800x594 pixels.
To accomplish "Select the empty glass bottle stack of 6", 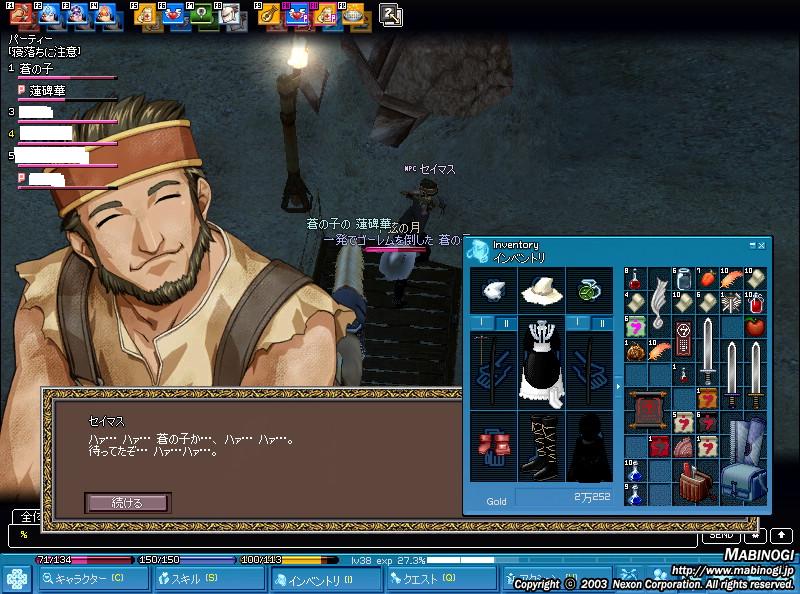I will click(x=683, y=279).
